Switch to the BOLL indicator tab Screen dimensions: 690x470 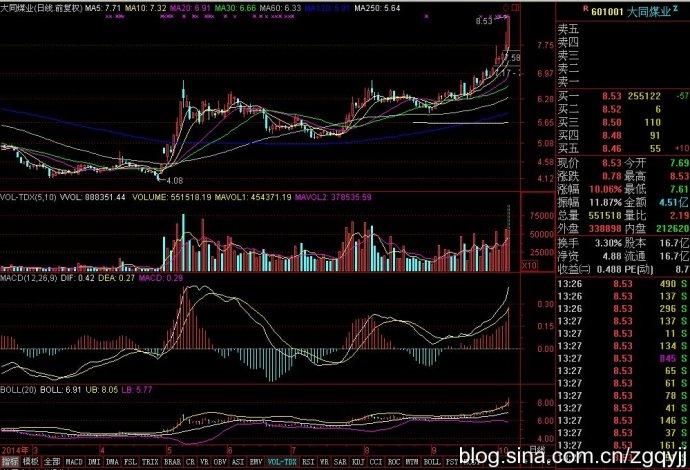(x=432, y=462)
